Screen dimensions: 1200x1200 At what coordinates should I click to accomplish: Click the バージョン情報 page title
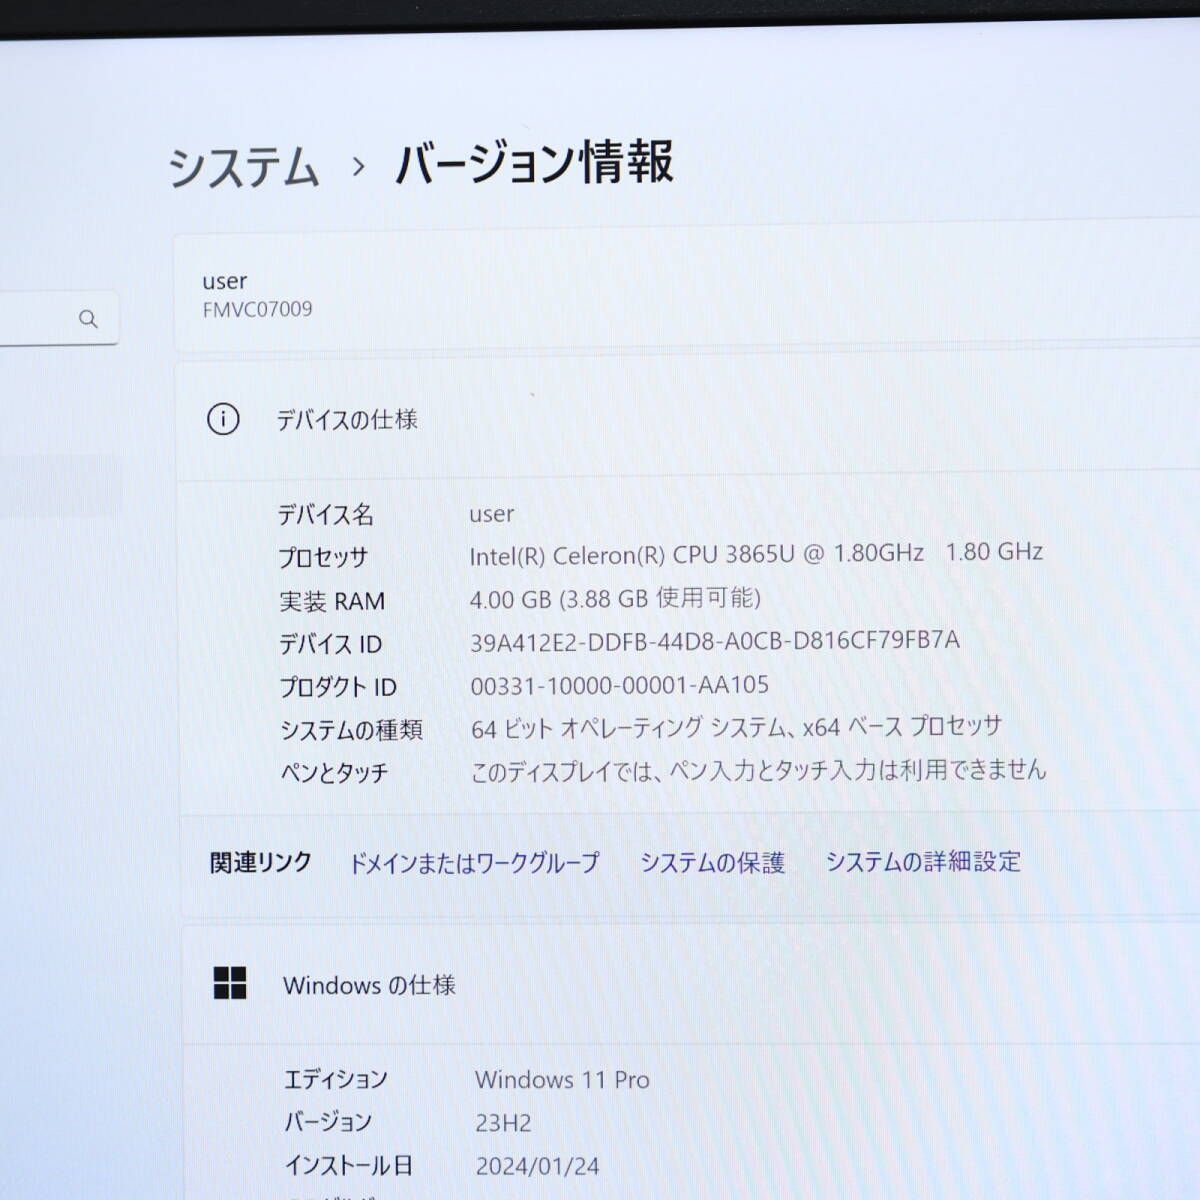tap(534, 163)
